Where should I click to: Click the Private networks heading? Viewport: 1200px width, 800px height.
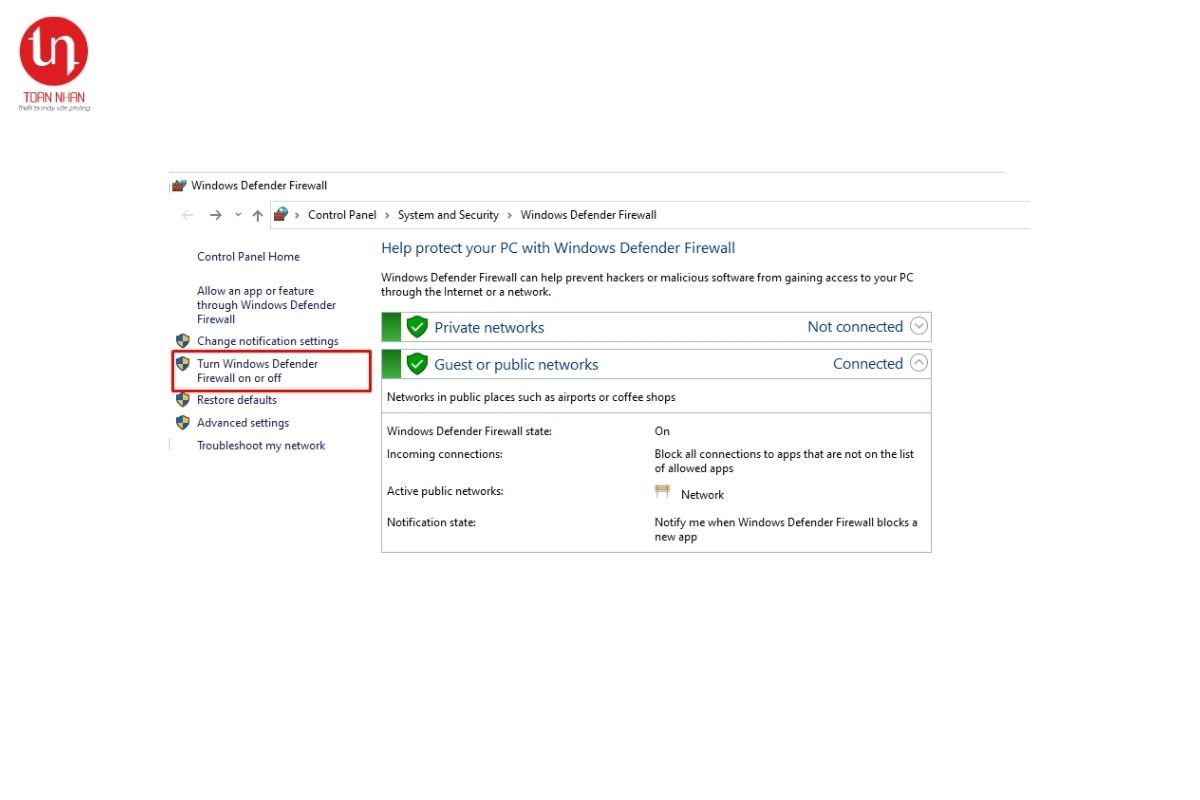(x=489, y=327)
